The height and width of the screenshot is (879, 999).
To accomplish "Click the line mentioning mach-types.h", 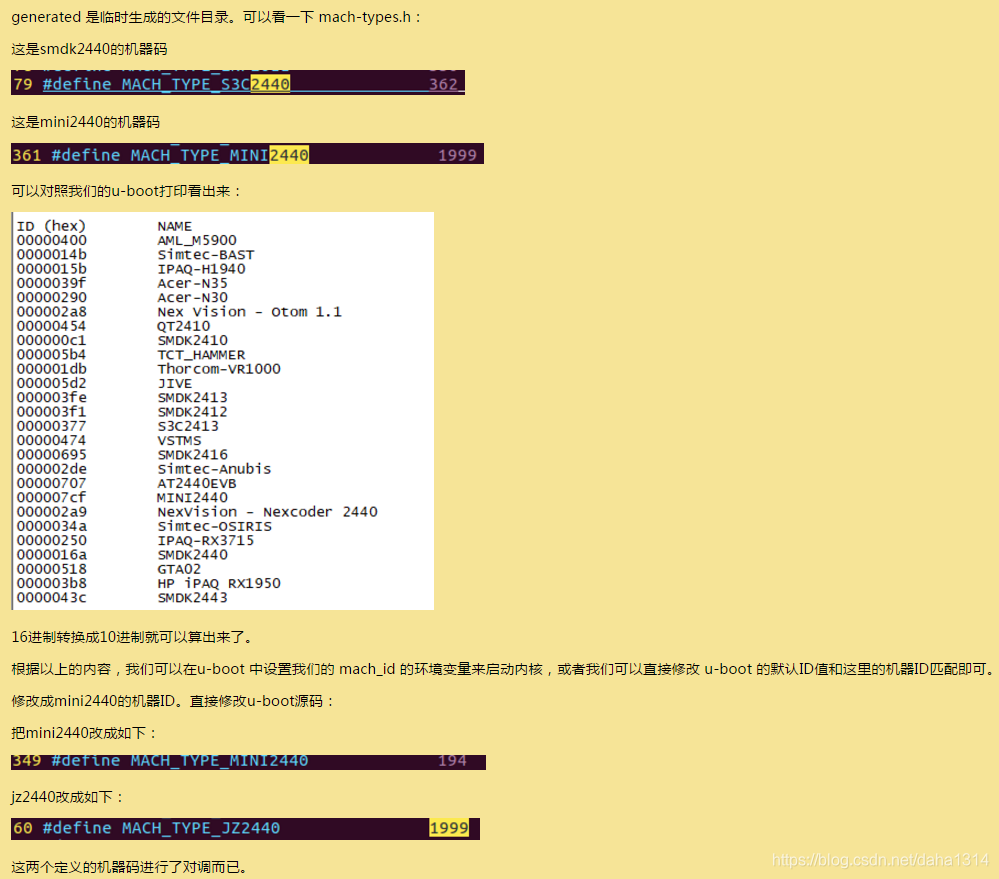I will pyautogui.click(x=217, y=17).
